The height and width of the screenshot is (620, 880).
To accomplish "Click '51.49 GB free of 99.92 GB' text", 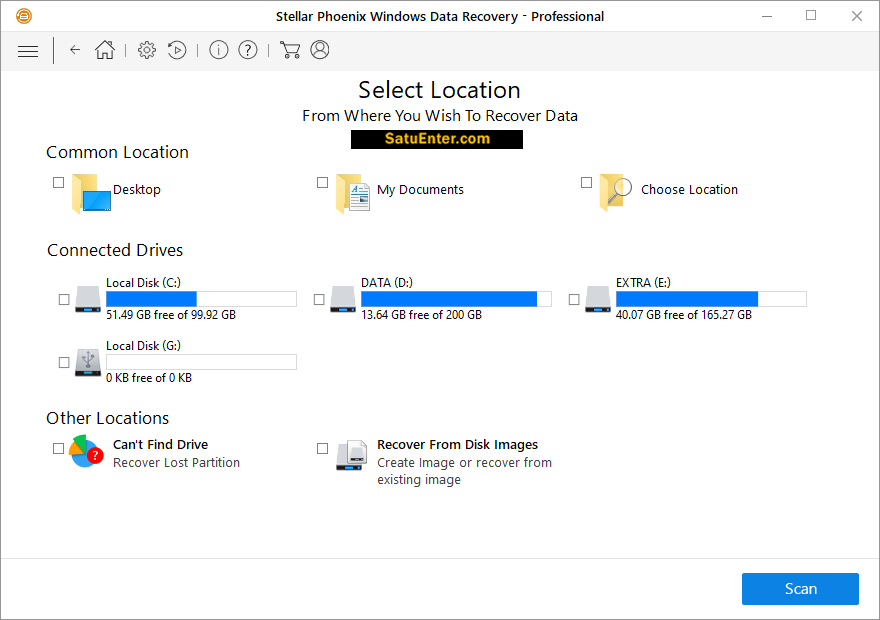I will pos(171,315).
